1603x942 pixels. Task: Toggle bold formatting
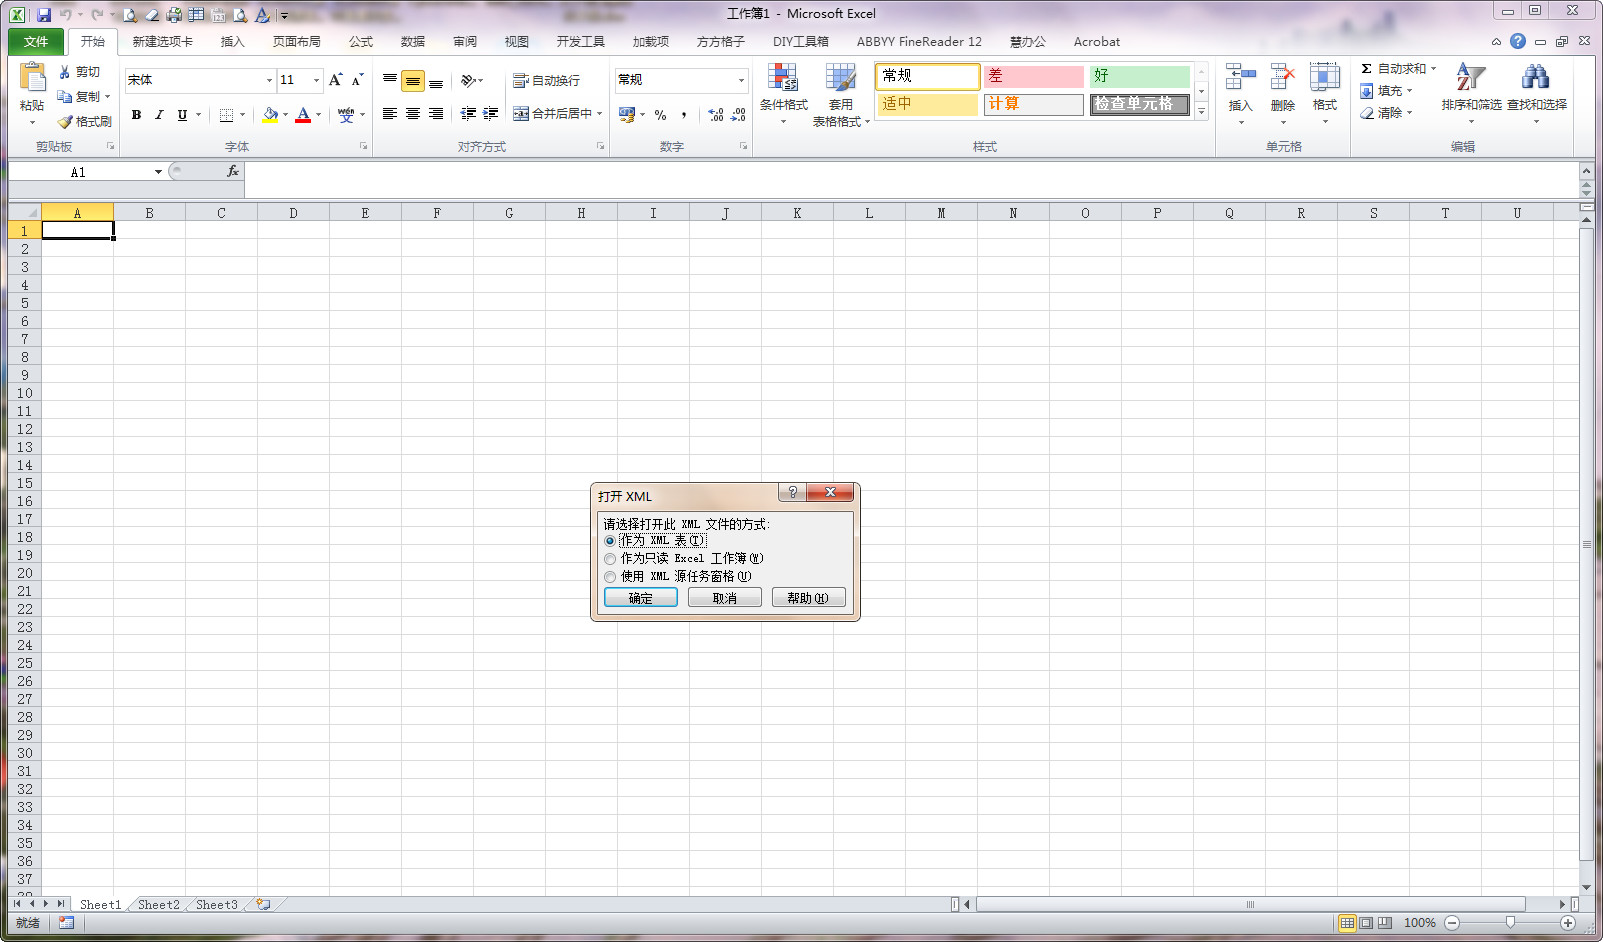137,115
